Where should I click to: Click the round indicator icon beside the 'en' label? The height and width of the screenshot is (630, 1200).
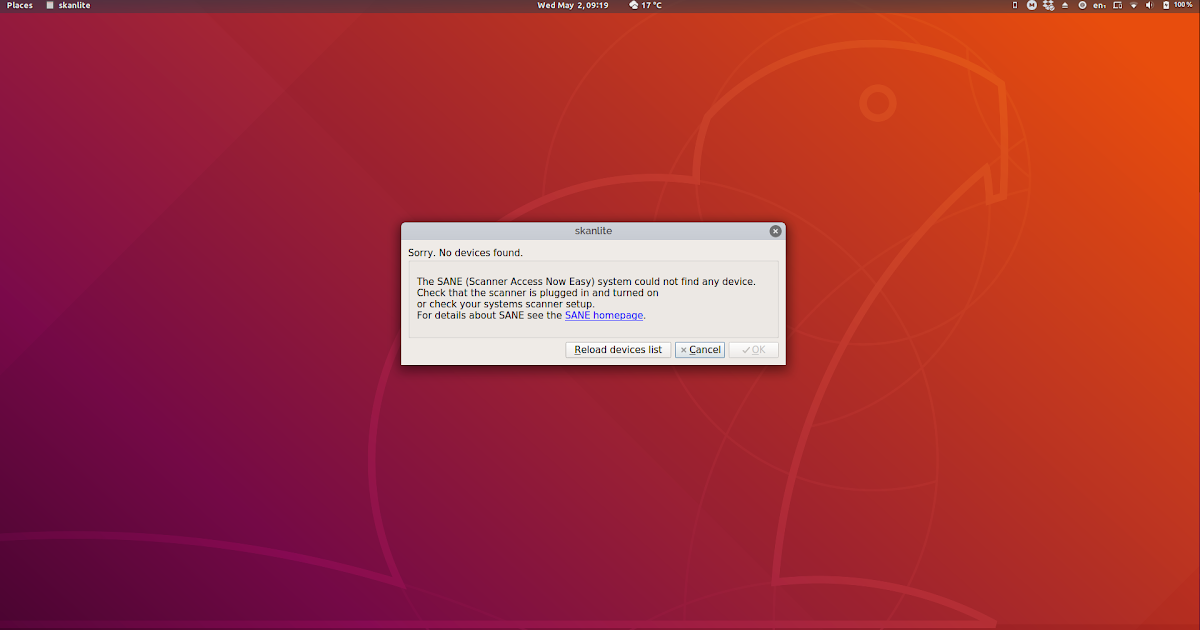1082,5
